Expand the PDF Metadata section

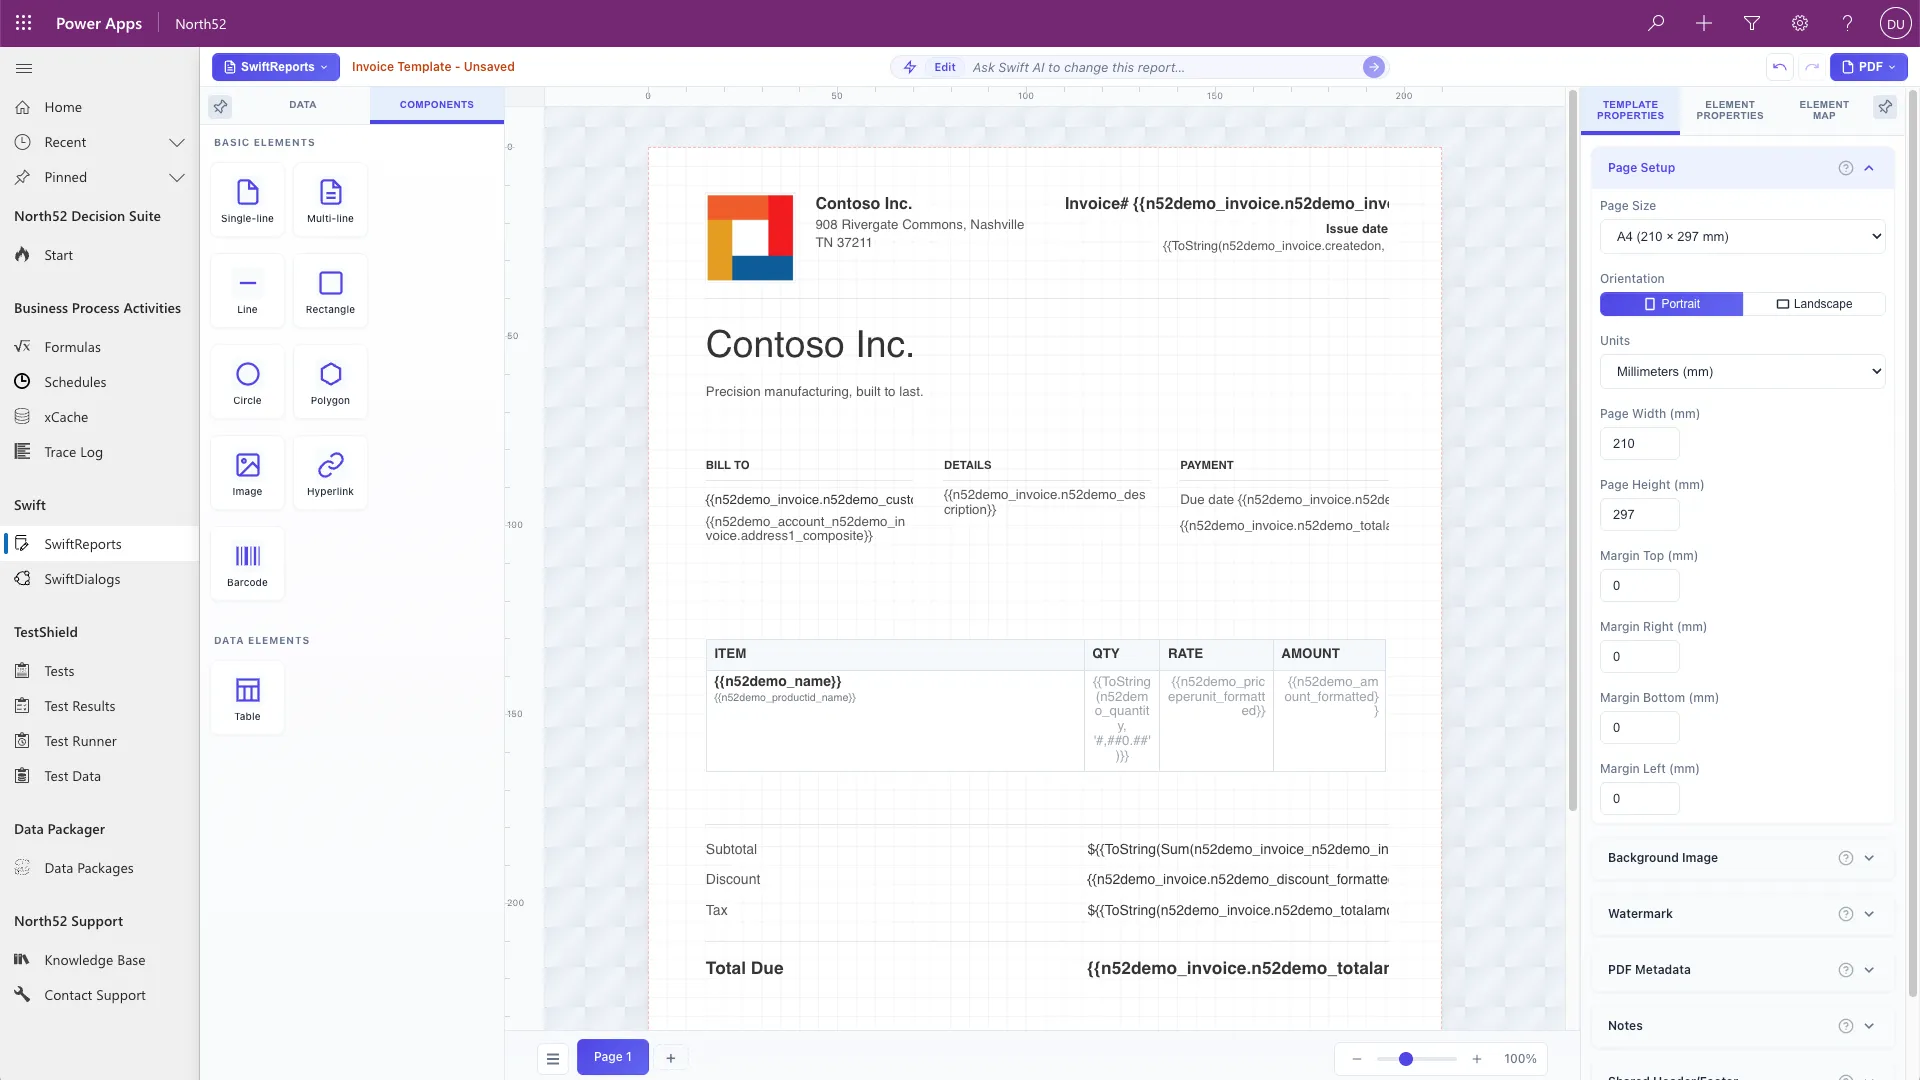pos(1742,970)
